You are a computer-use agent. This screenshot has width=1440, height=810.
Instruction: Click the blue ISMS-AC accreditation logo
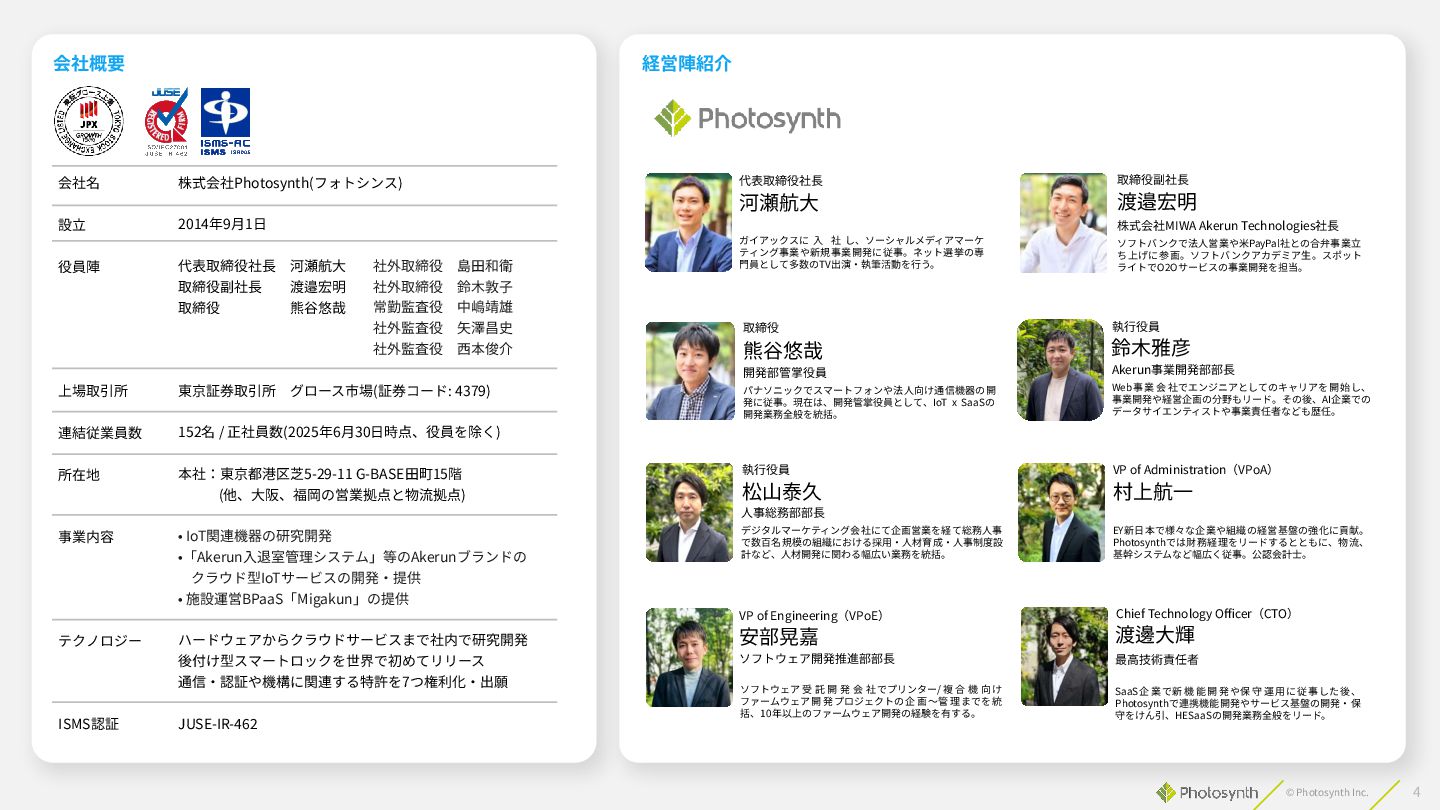[225, 122]
